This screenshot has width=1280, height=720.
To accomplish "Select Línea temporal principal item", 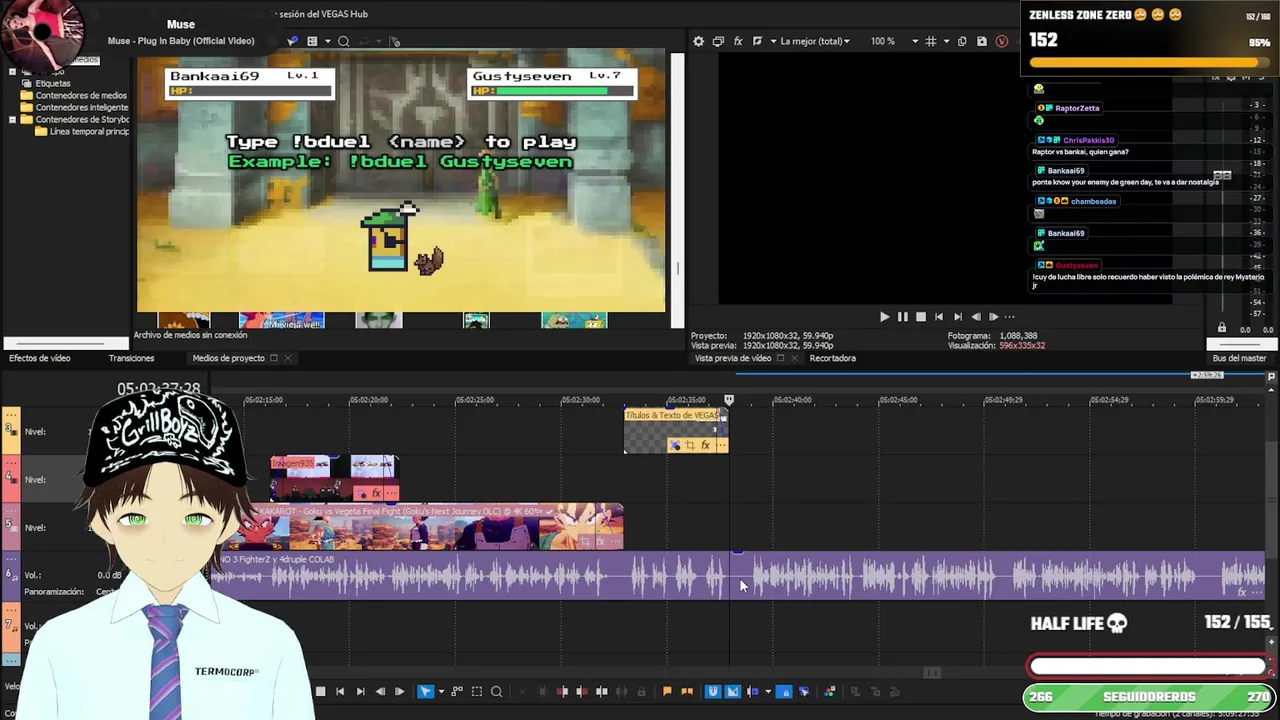I will [x=88, y=132].
